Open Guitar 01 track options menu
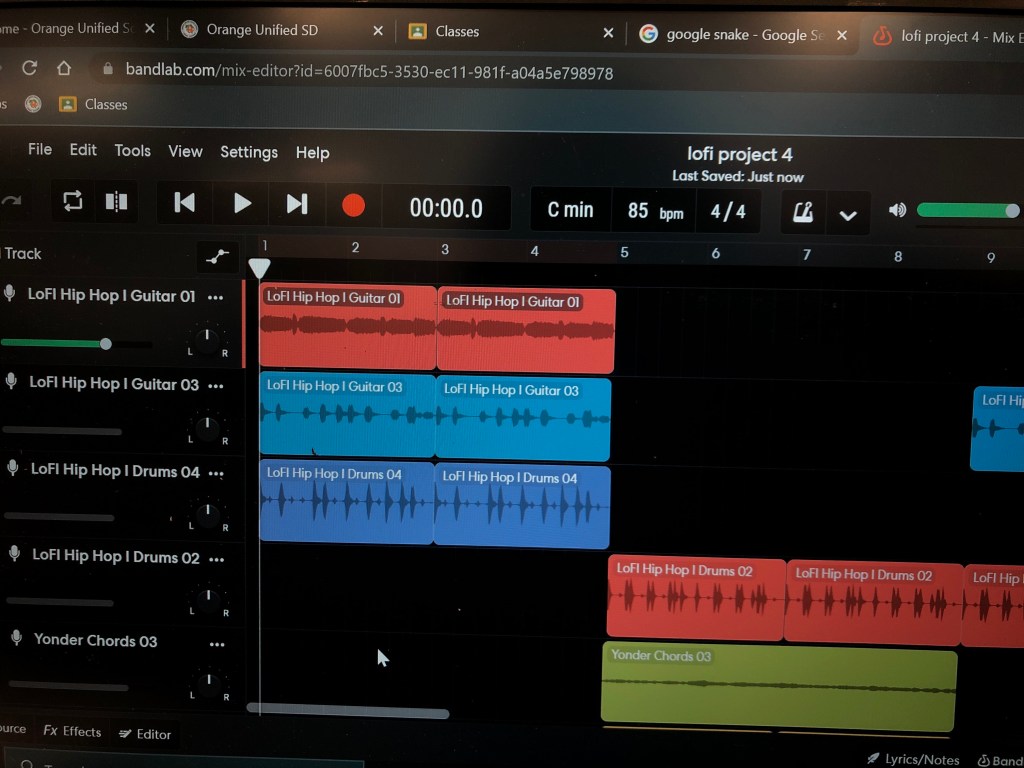The image size is (1024, 768). [215, 297]
